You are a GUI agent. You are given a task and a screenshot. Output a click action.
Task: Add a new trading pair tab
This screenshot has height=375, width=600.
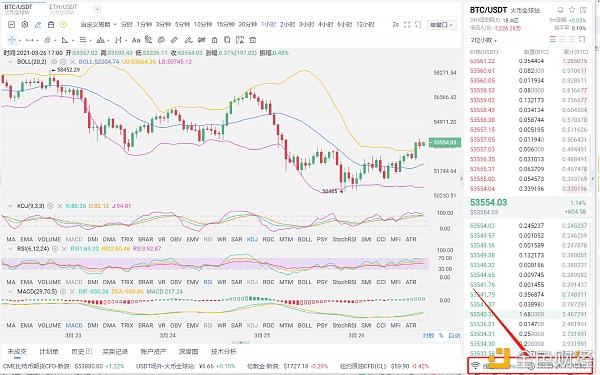[x=97, y=9]
